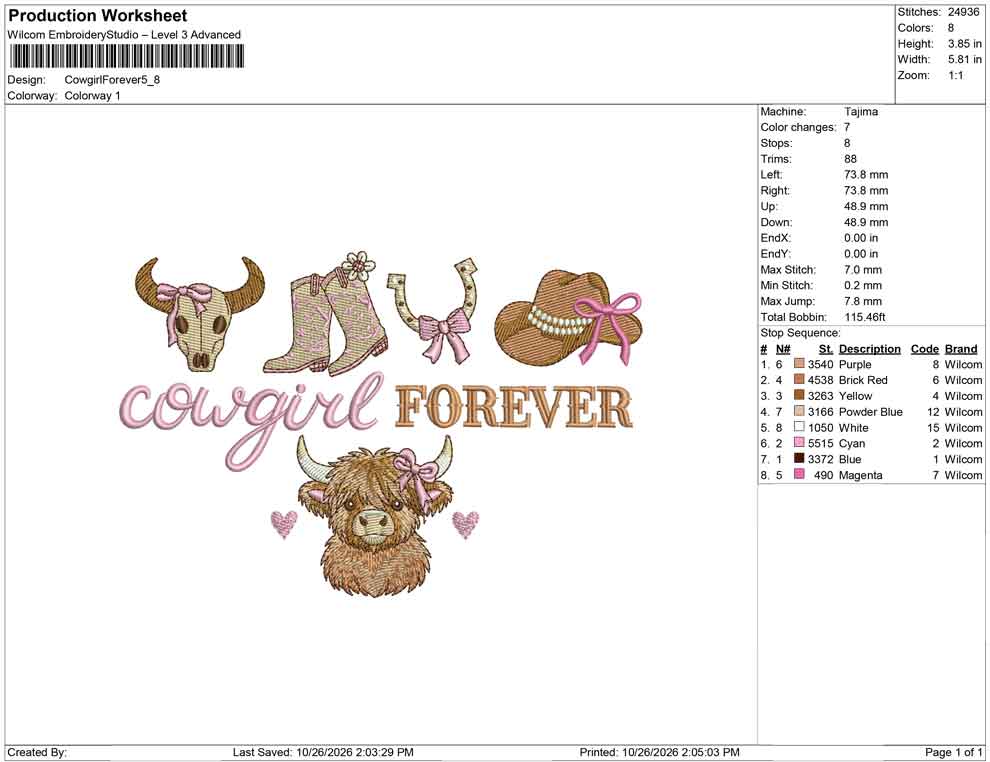Click the Yellow 3263 color swatch

tap(799, 395)
